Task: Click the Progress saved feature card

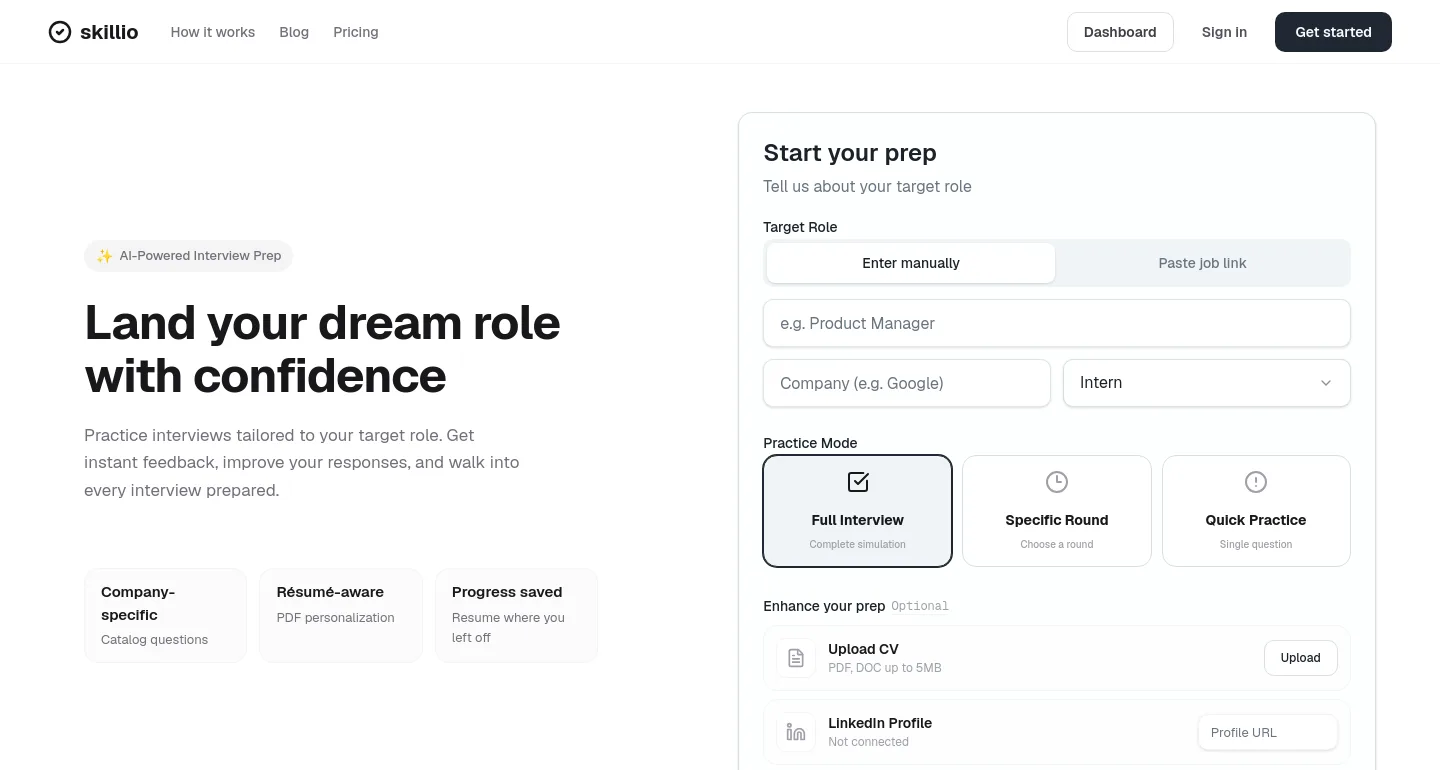Action: 516,615
